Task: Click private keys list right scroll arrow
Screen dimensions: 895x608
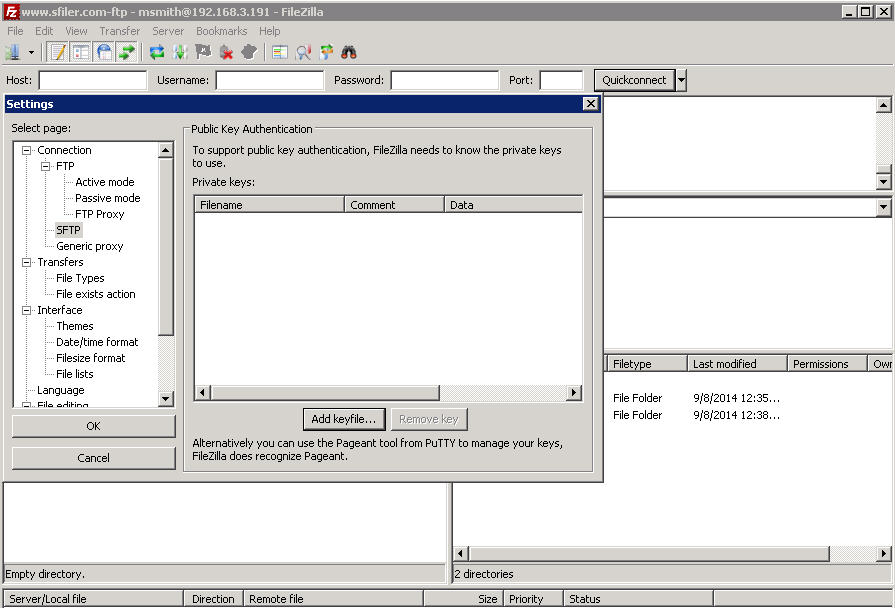Action: click(574, 392)
